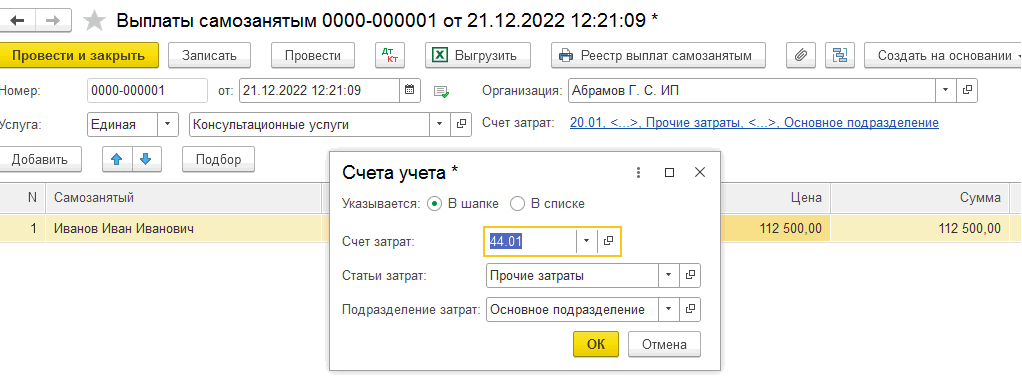This screenshot has height=391, width=1022.
Task: Select the В списке radio option
Action: [x=547, y=203]
